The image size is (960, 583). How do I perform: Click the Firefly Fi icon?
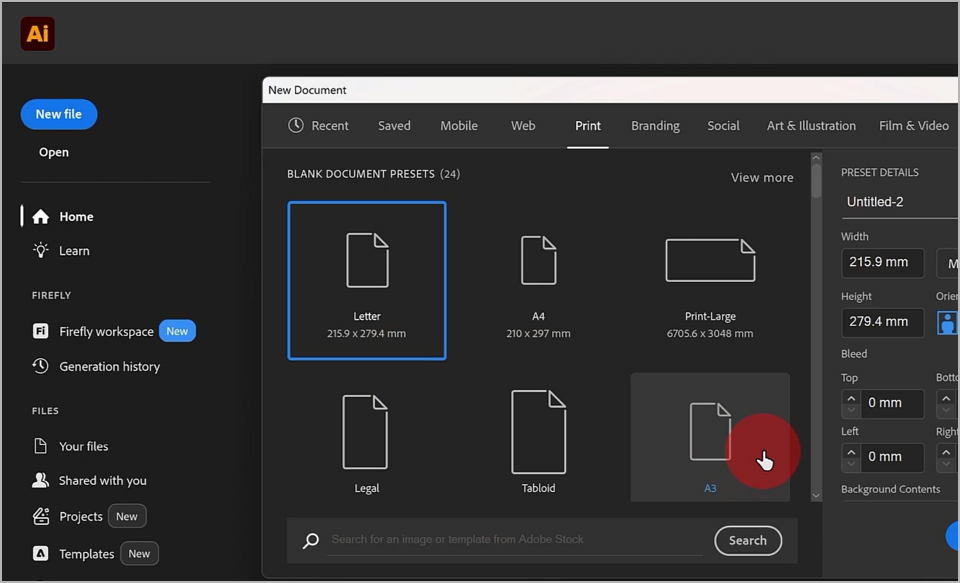40,331
